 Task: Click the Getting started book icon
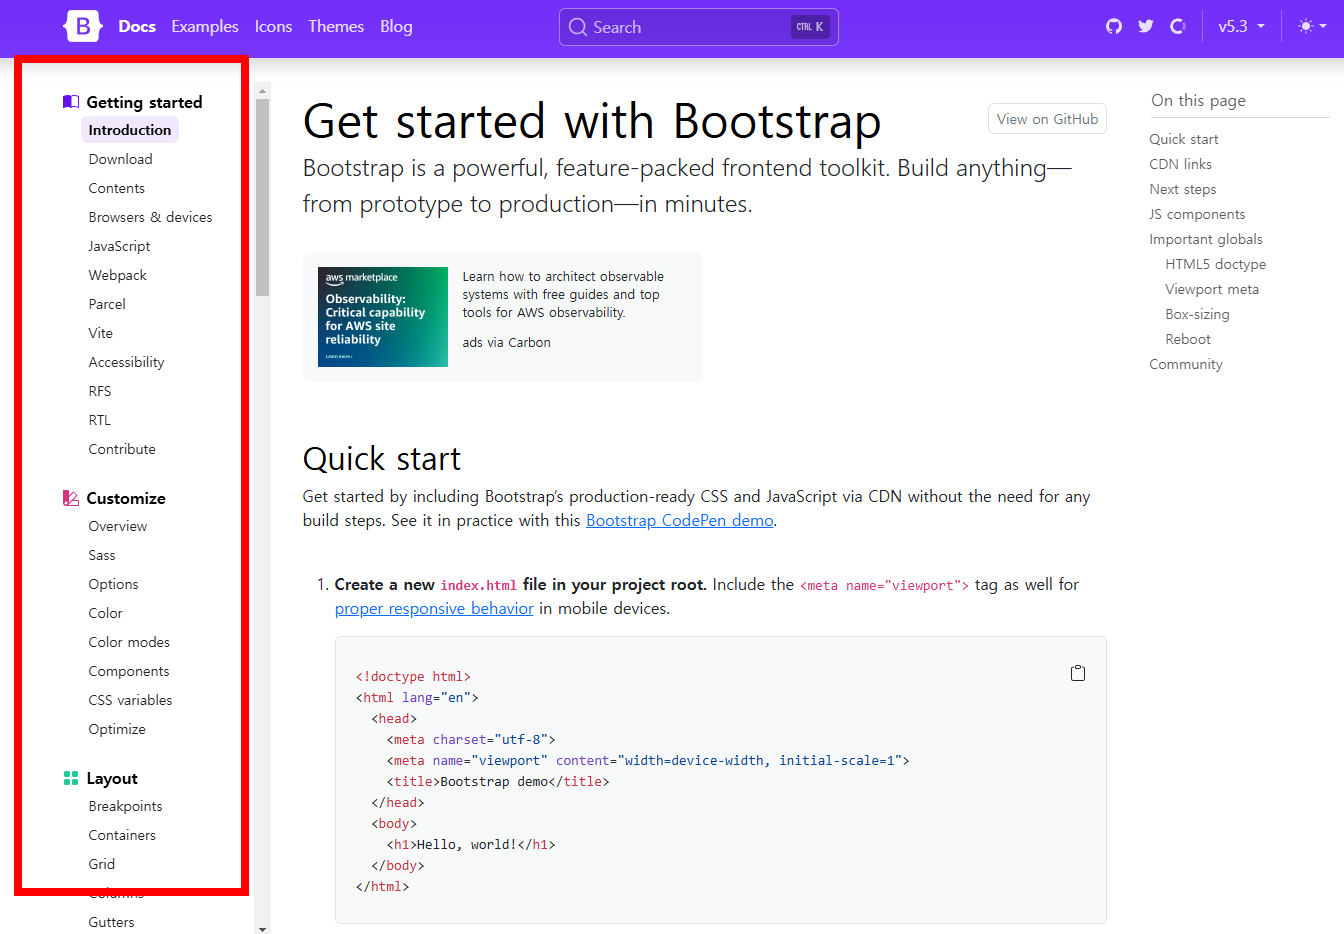[x=71, y=102]
